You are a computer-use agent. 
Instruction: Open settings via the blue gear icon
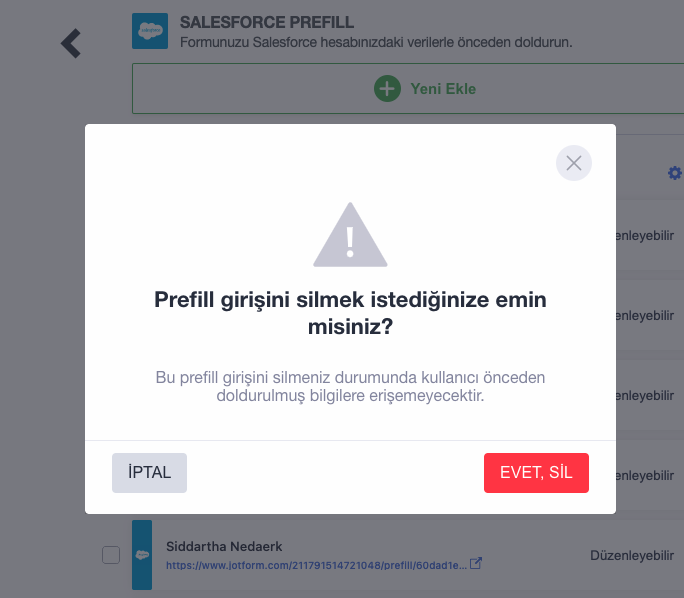click(675, 173)
